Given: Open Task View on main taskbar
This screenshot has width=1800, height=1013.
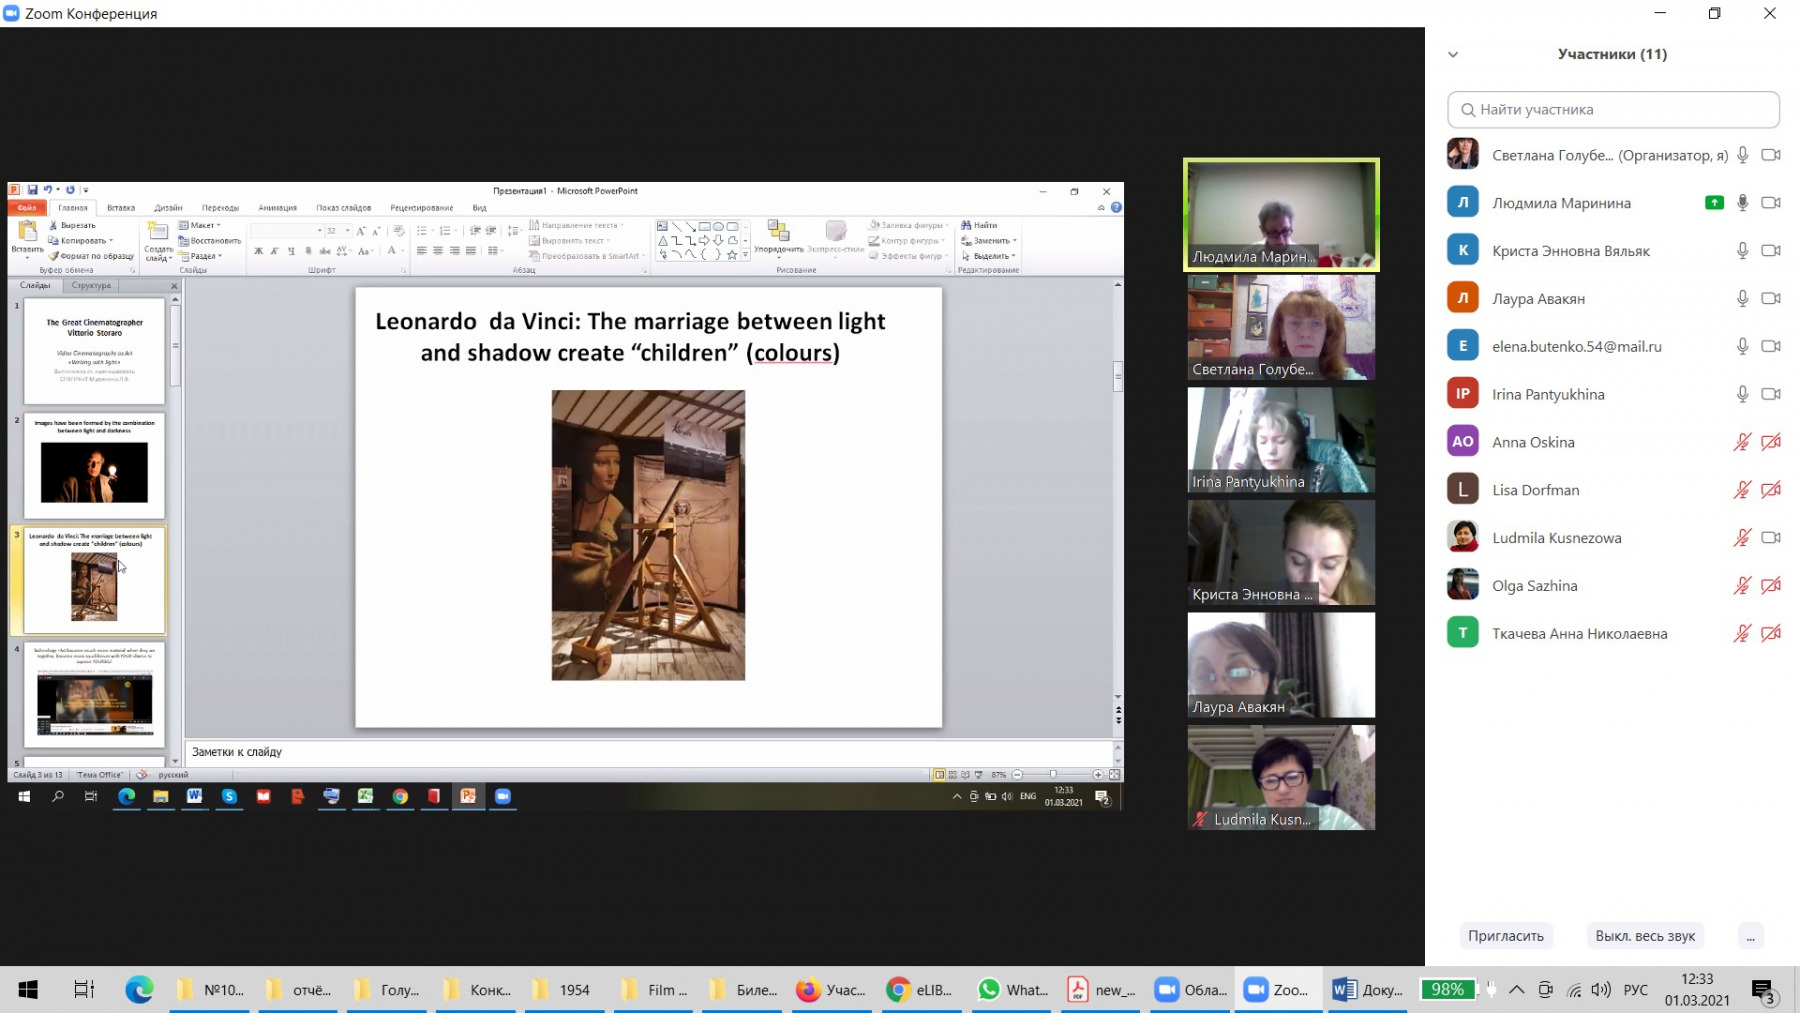Looking at the screenshot, I should click(84, 990).
